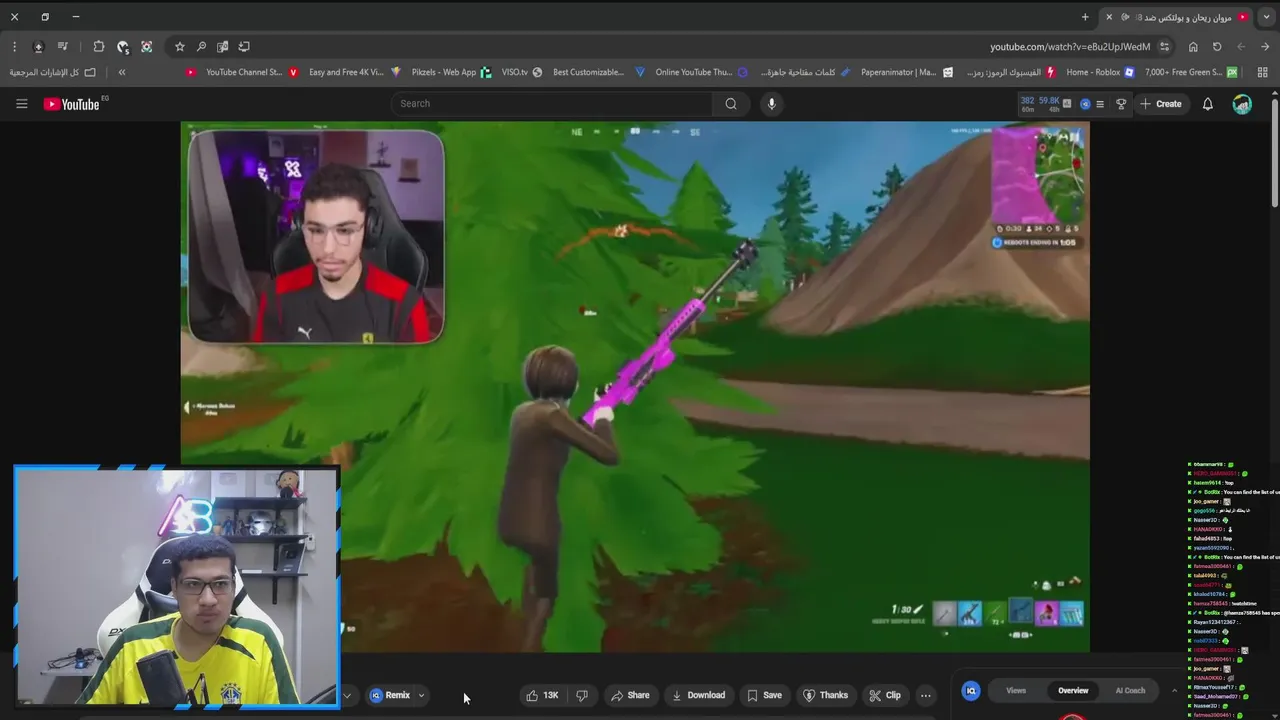This screenshot has width=1280, height=720.
Task: Download the video
Action: [699, 696]
